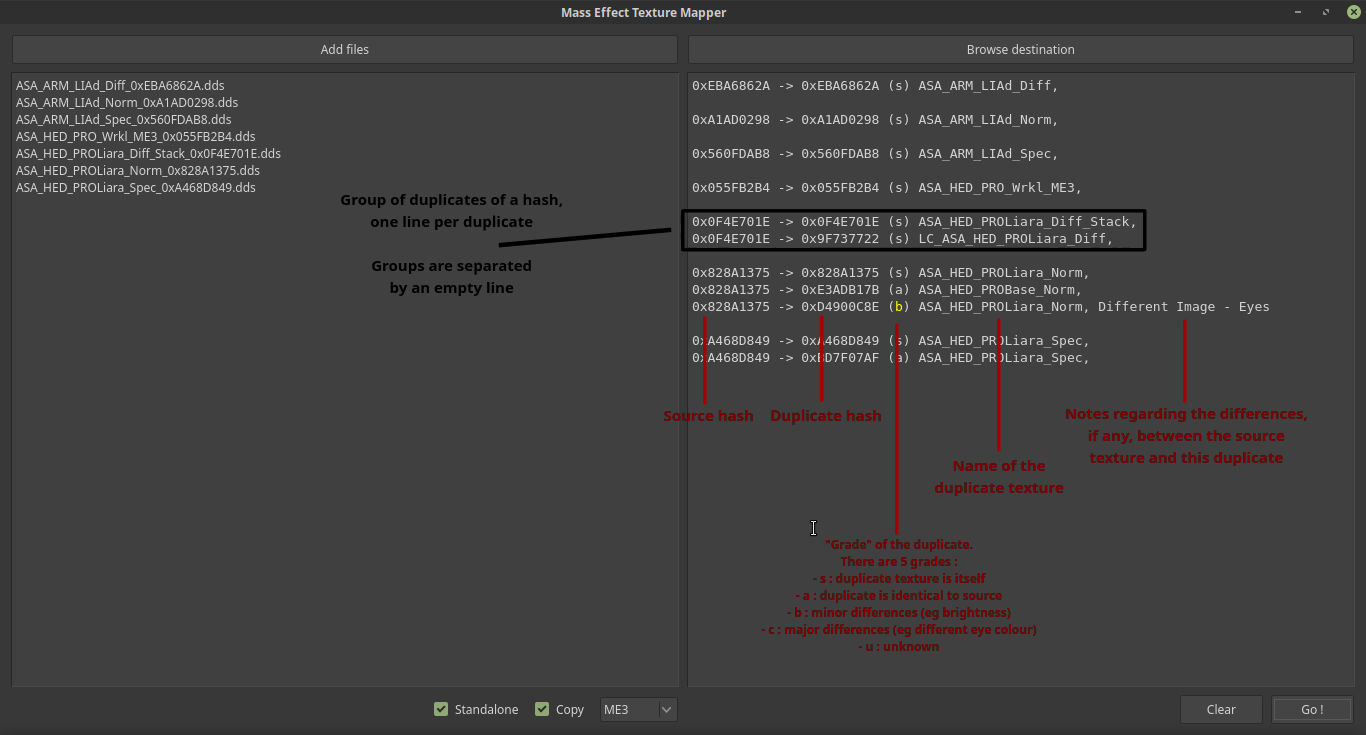Select ASA_HED_PROLiara_Norm_0x828A1375.dds file
1366x735 pixels.
click(138, 171)
